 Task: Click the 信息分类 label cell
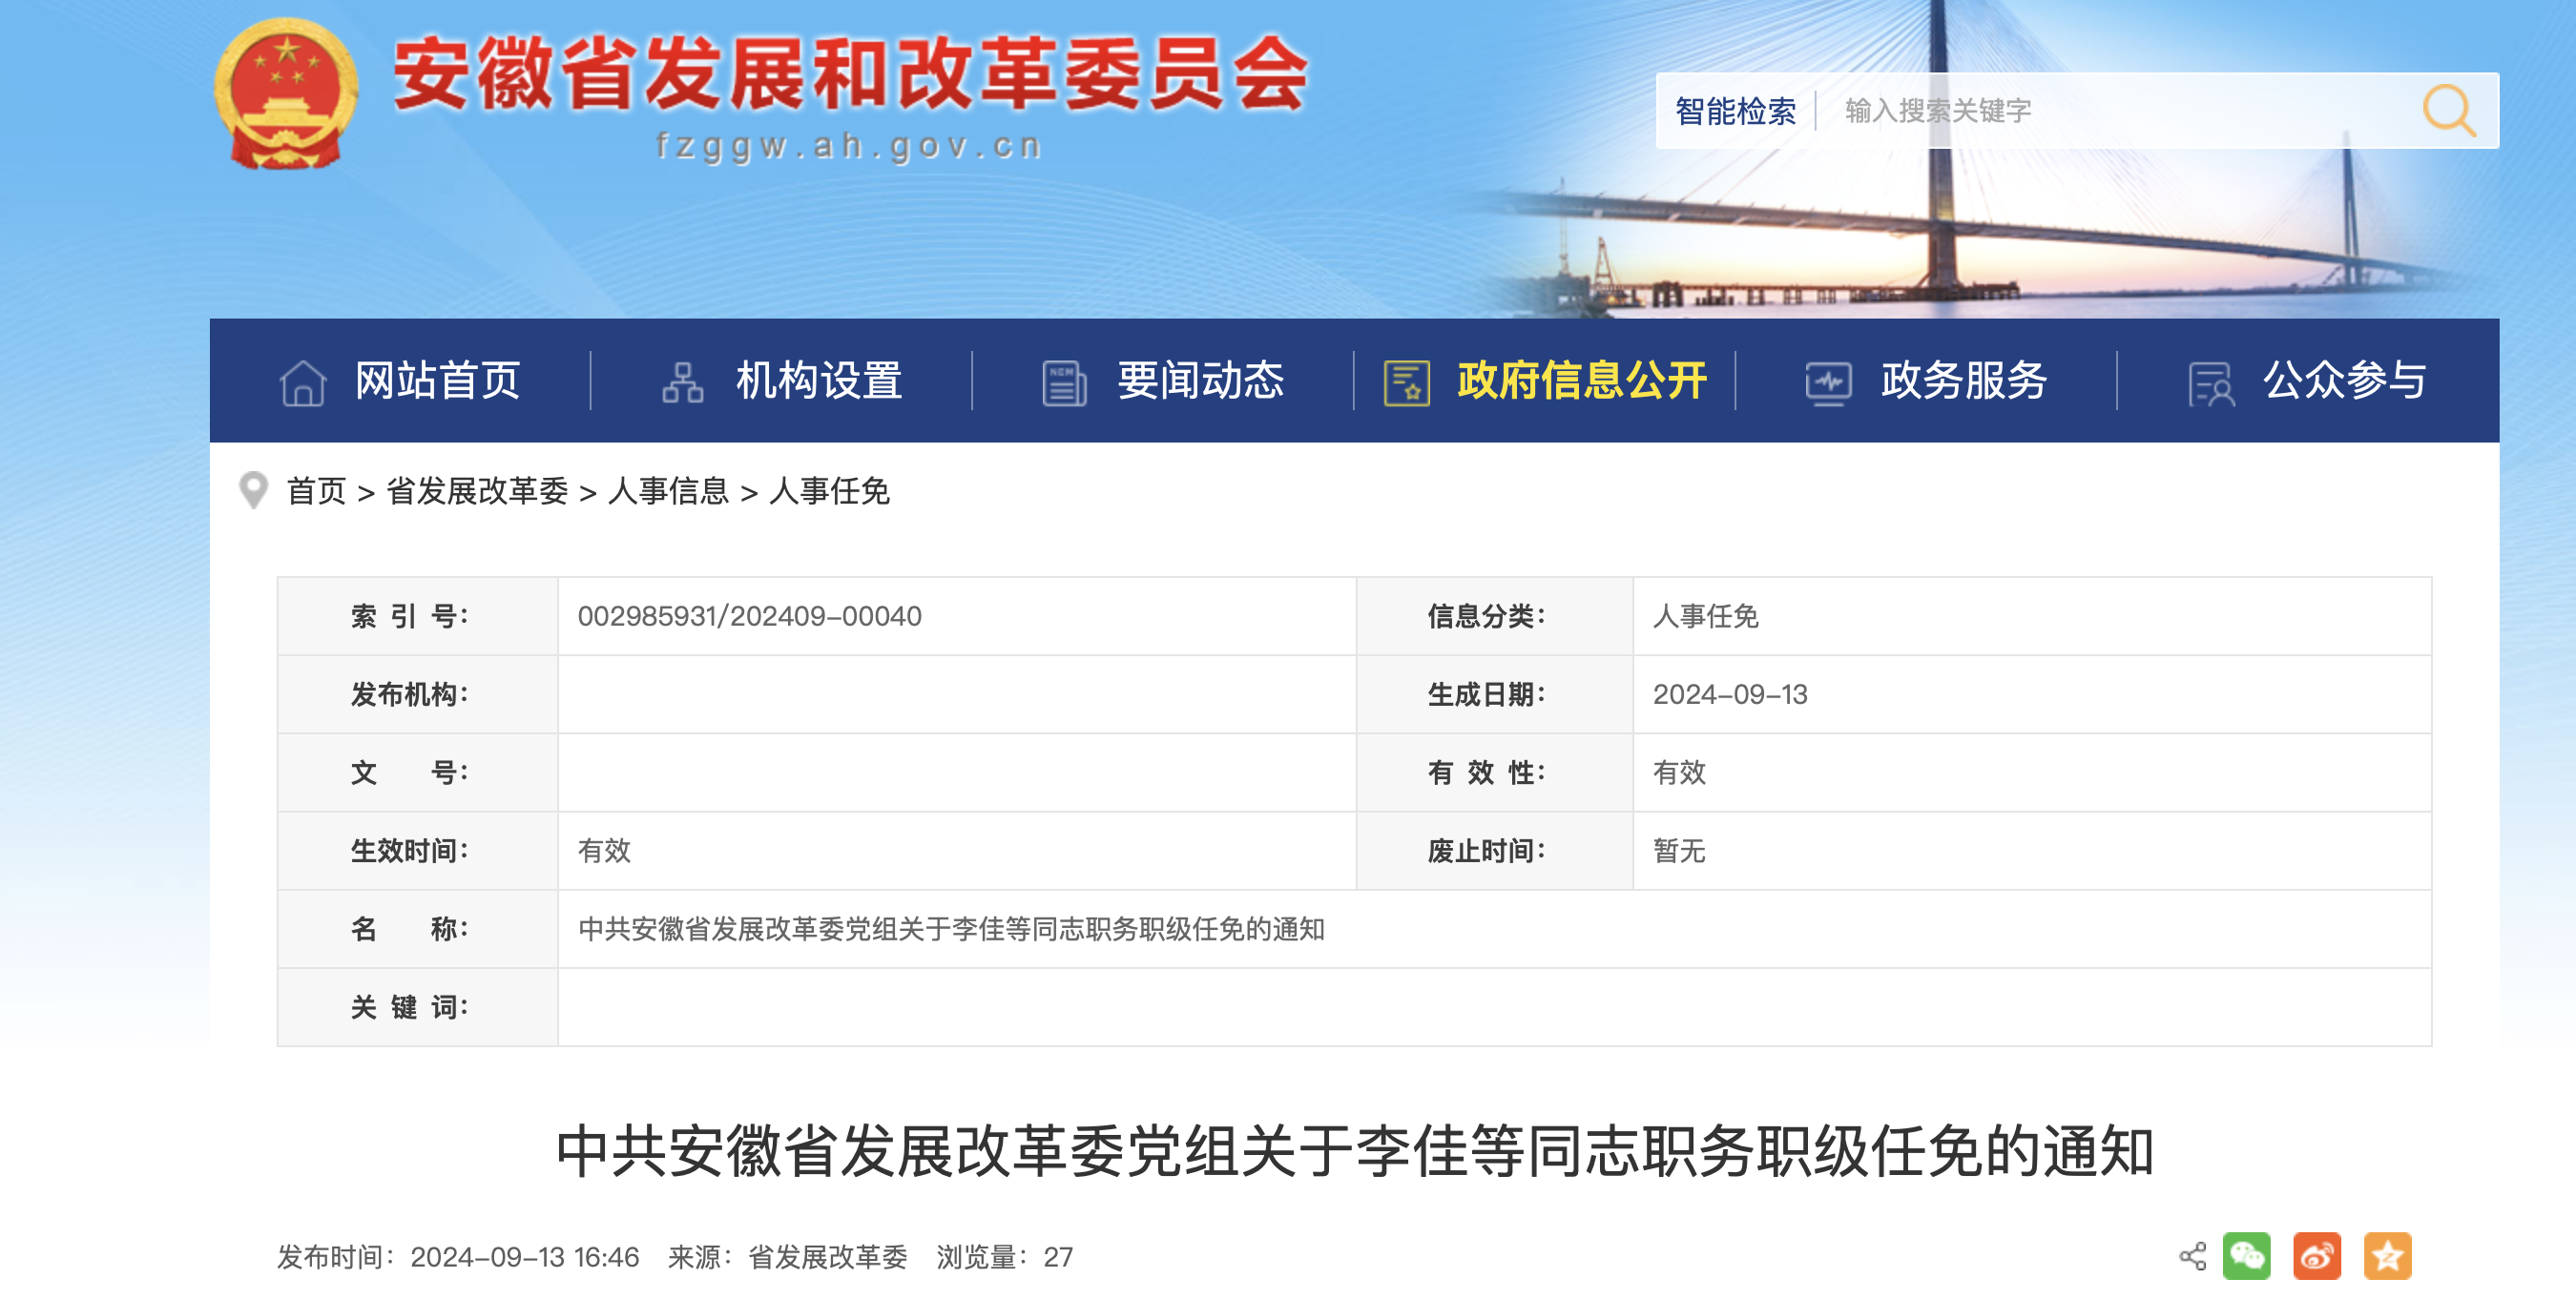(x=1494, y=616)
